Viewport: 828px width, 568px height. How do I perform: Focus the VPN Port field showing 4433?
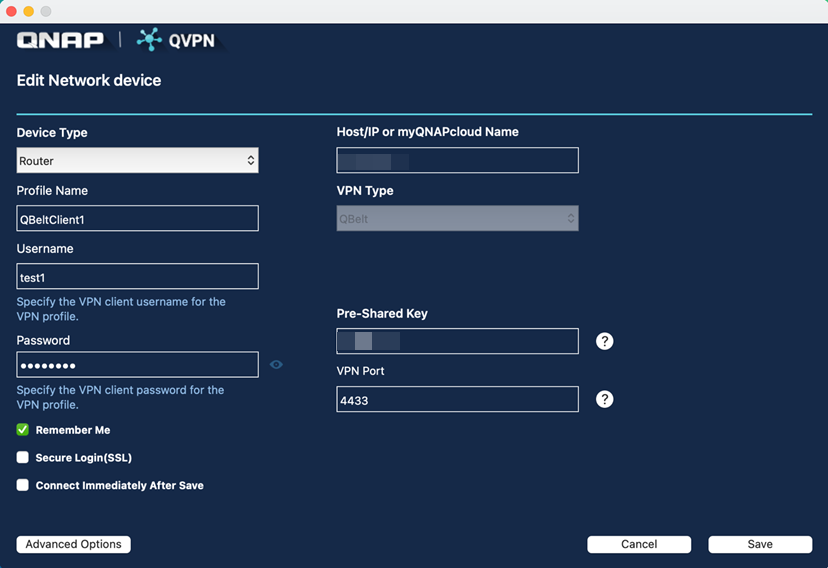[x=457, y=400]
